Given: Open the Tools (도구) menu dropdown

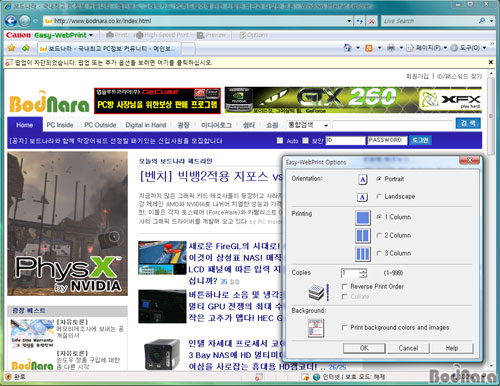Looking at the screenshot, I should coord(468,48).
